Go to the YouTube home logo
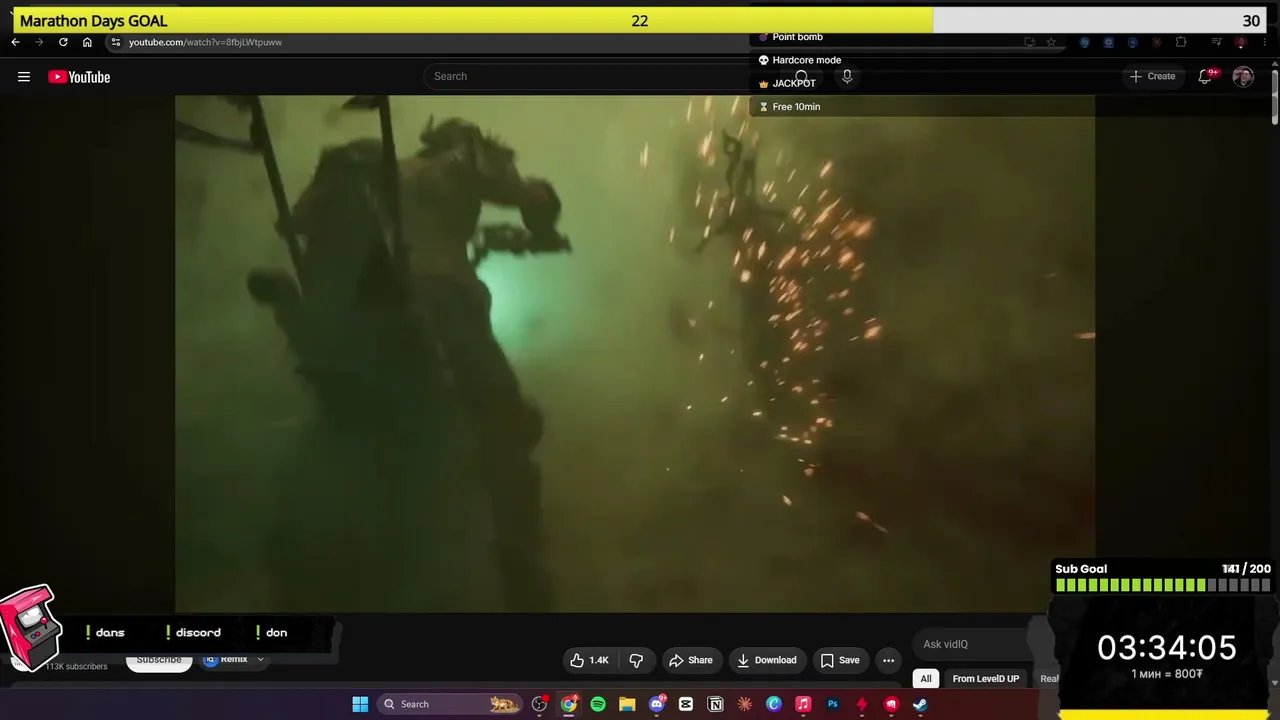 (x=79, y=77)
